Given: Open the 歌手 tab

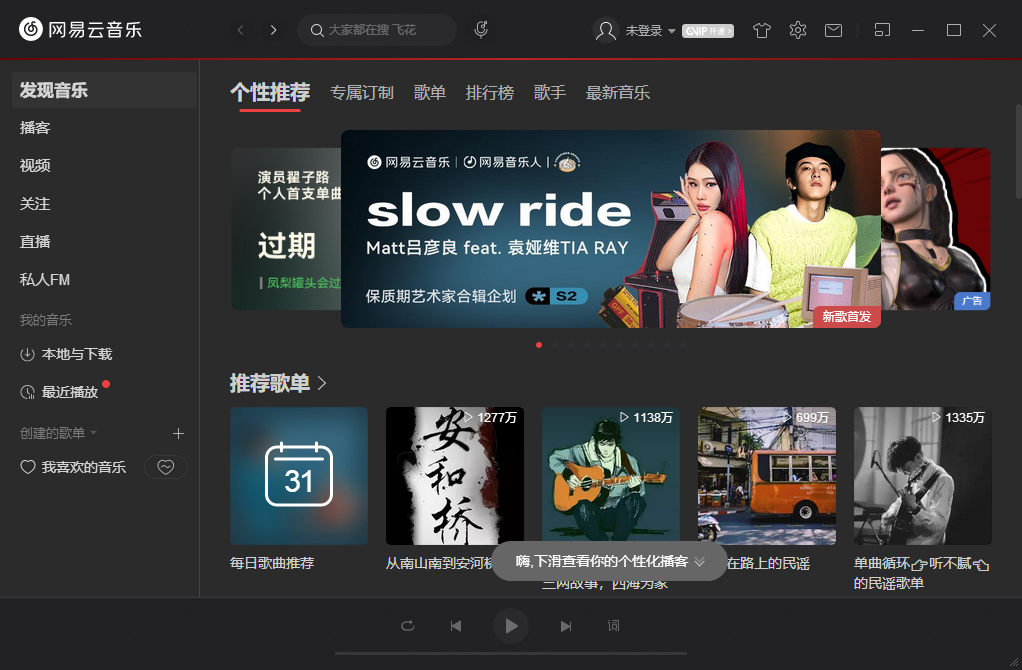Looking at the screenshot, I should coord(549,92).
